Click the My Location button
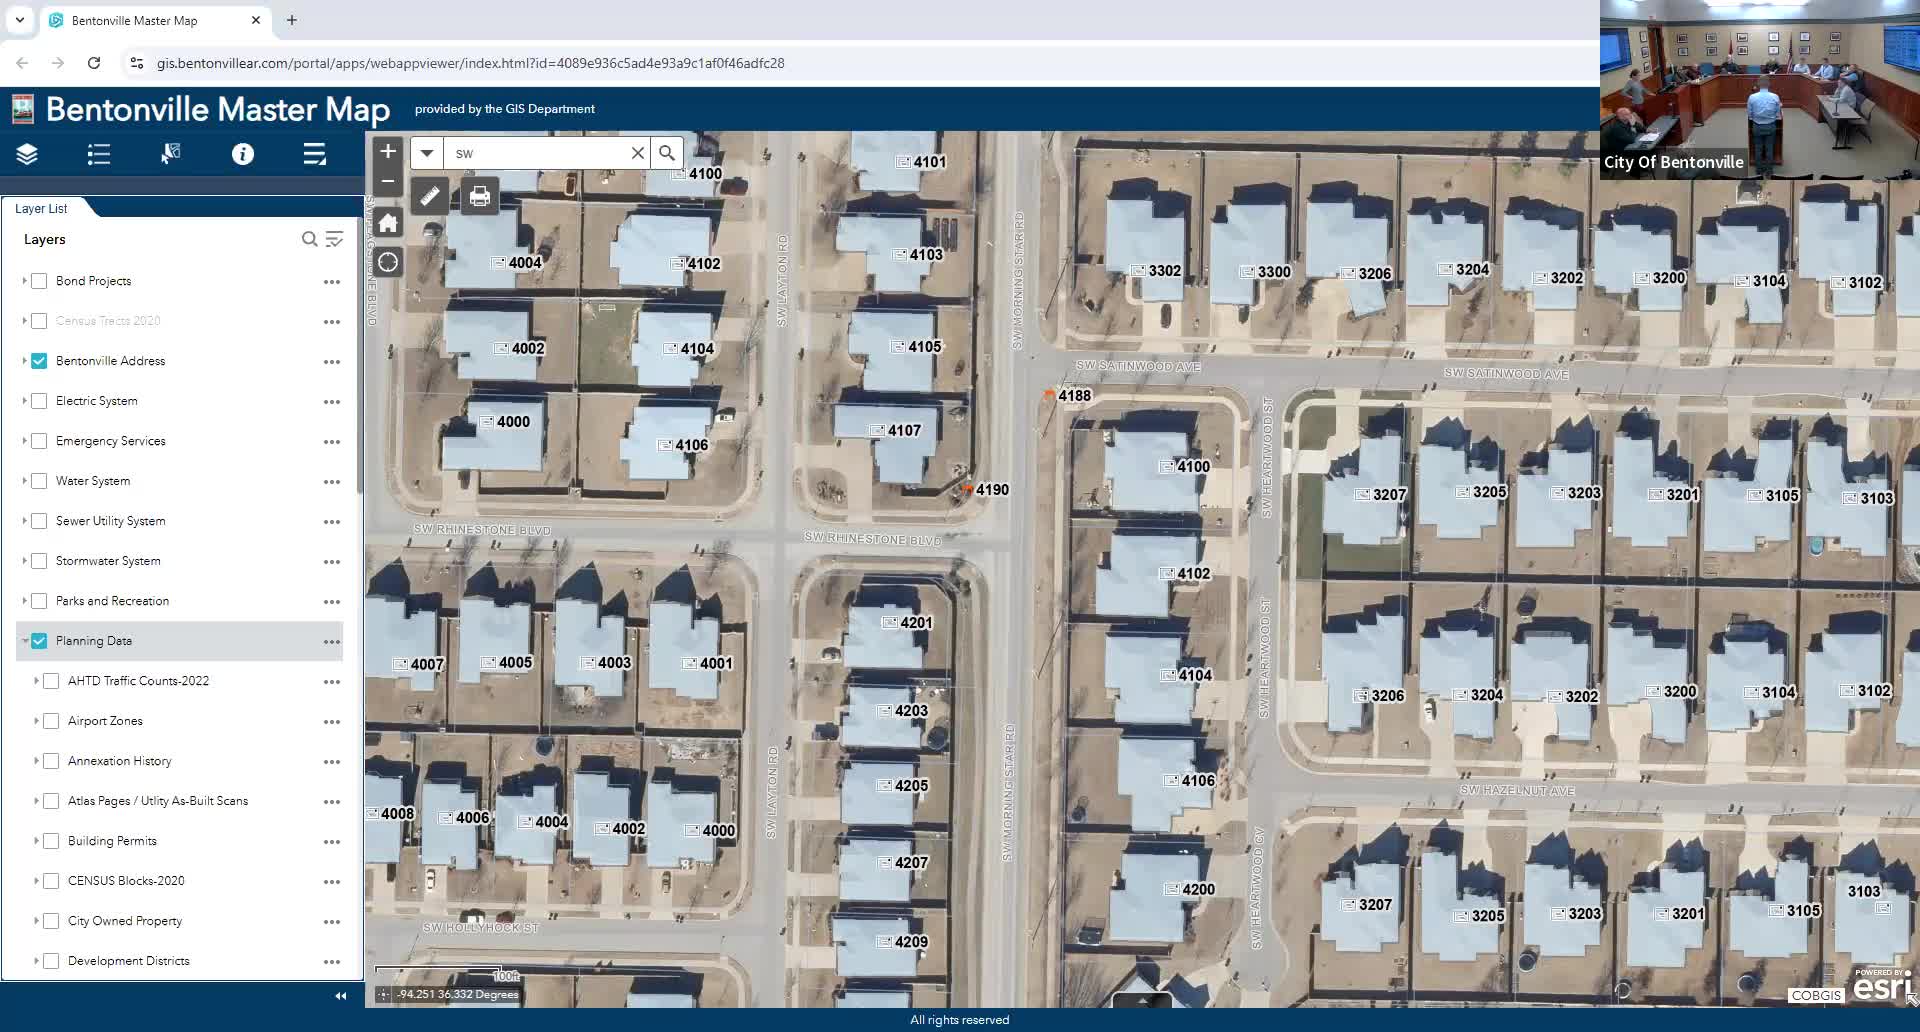This screenshot has width=1920, height=1032. [x=388, y=263]
